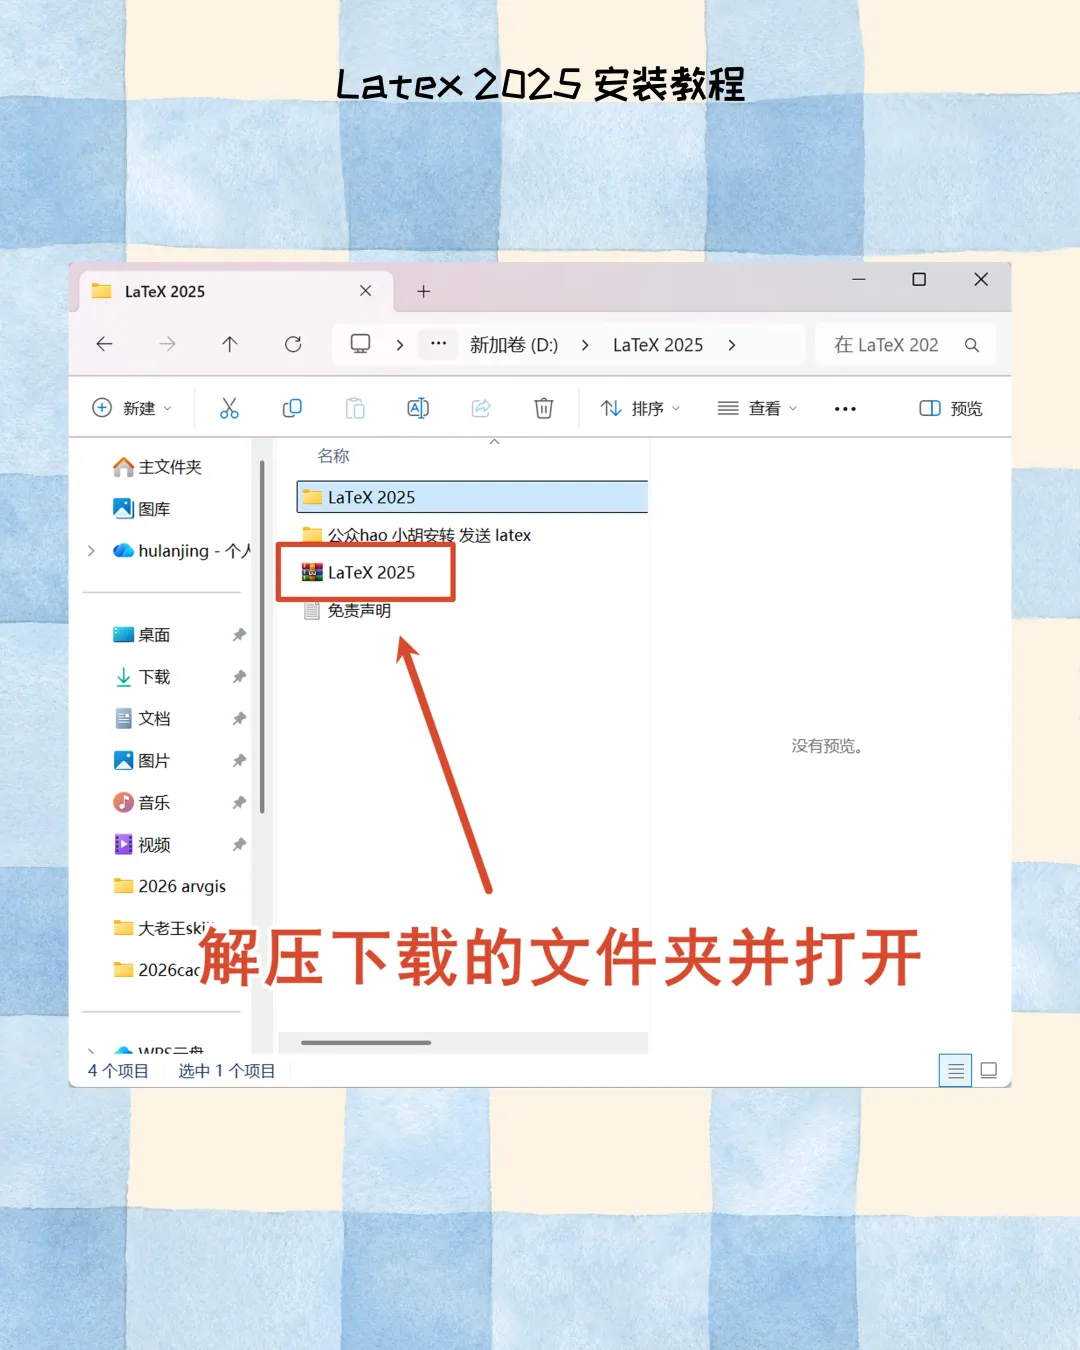Open hulanjing OneDrive in sidebar

coord(182,551)
